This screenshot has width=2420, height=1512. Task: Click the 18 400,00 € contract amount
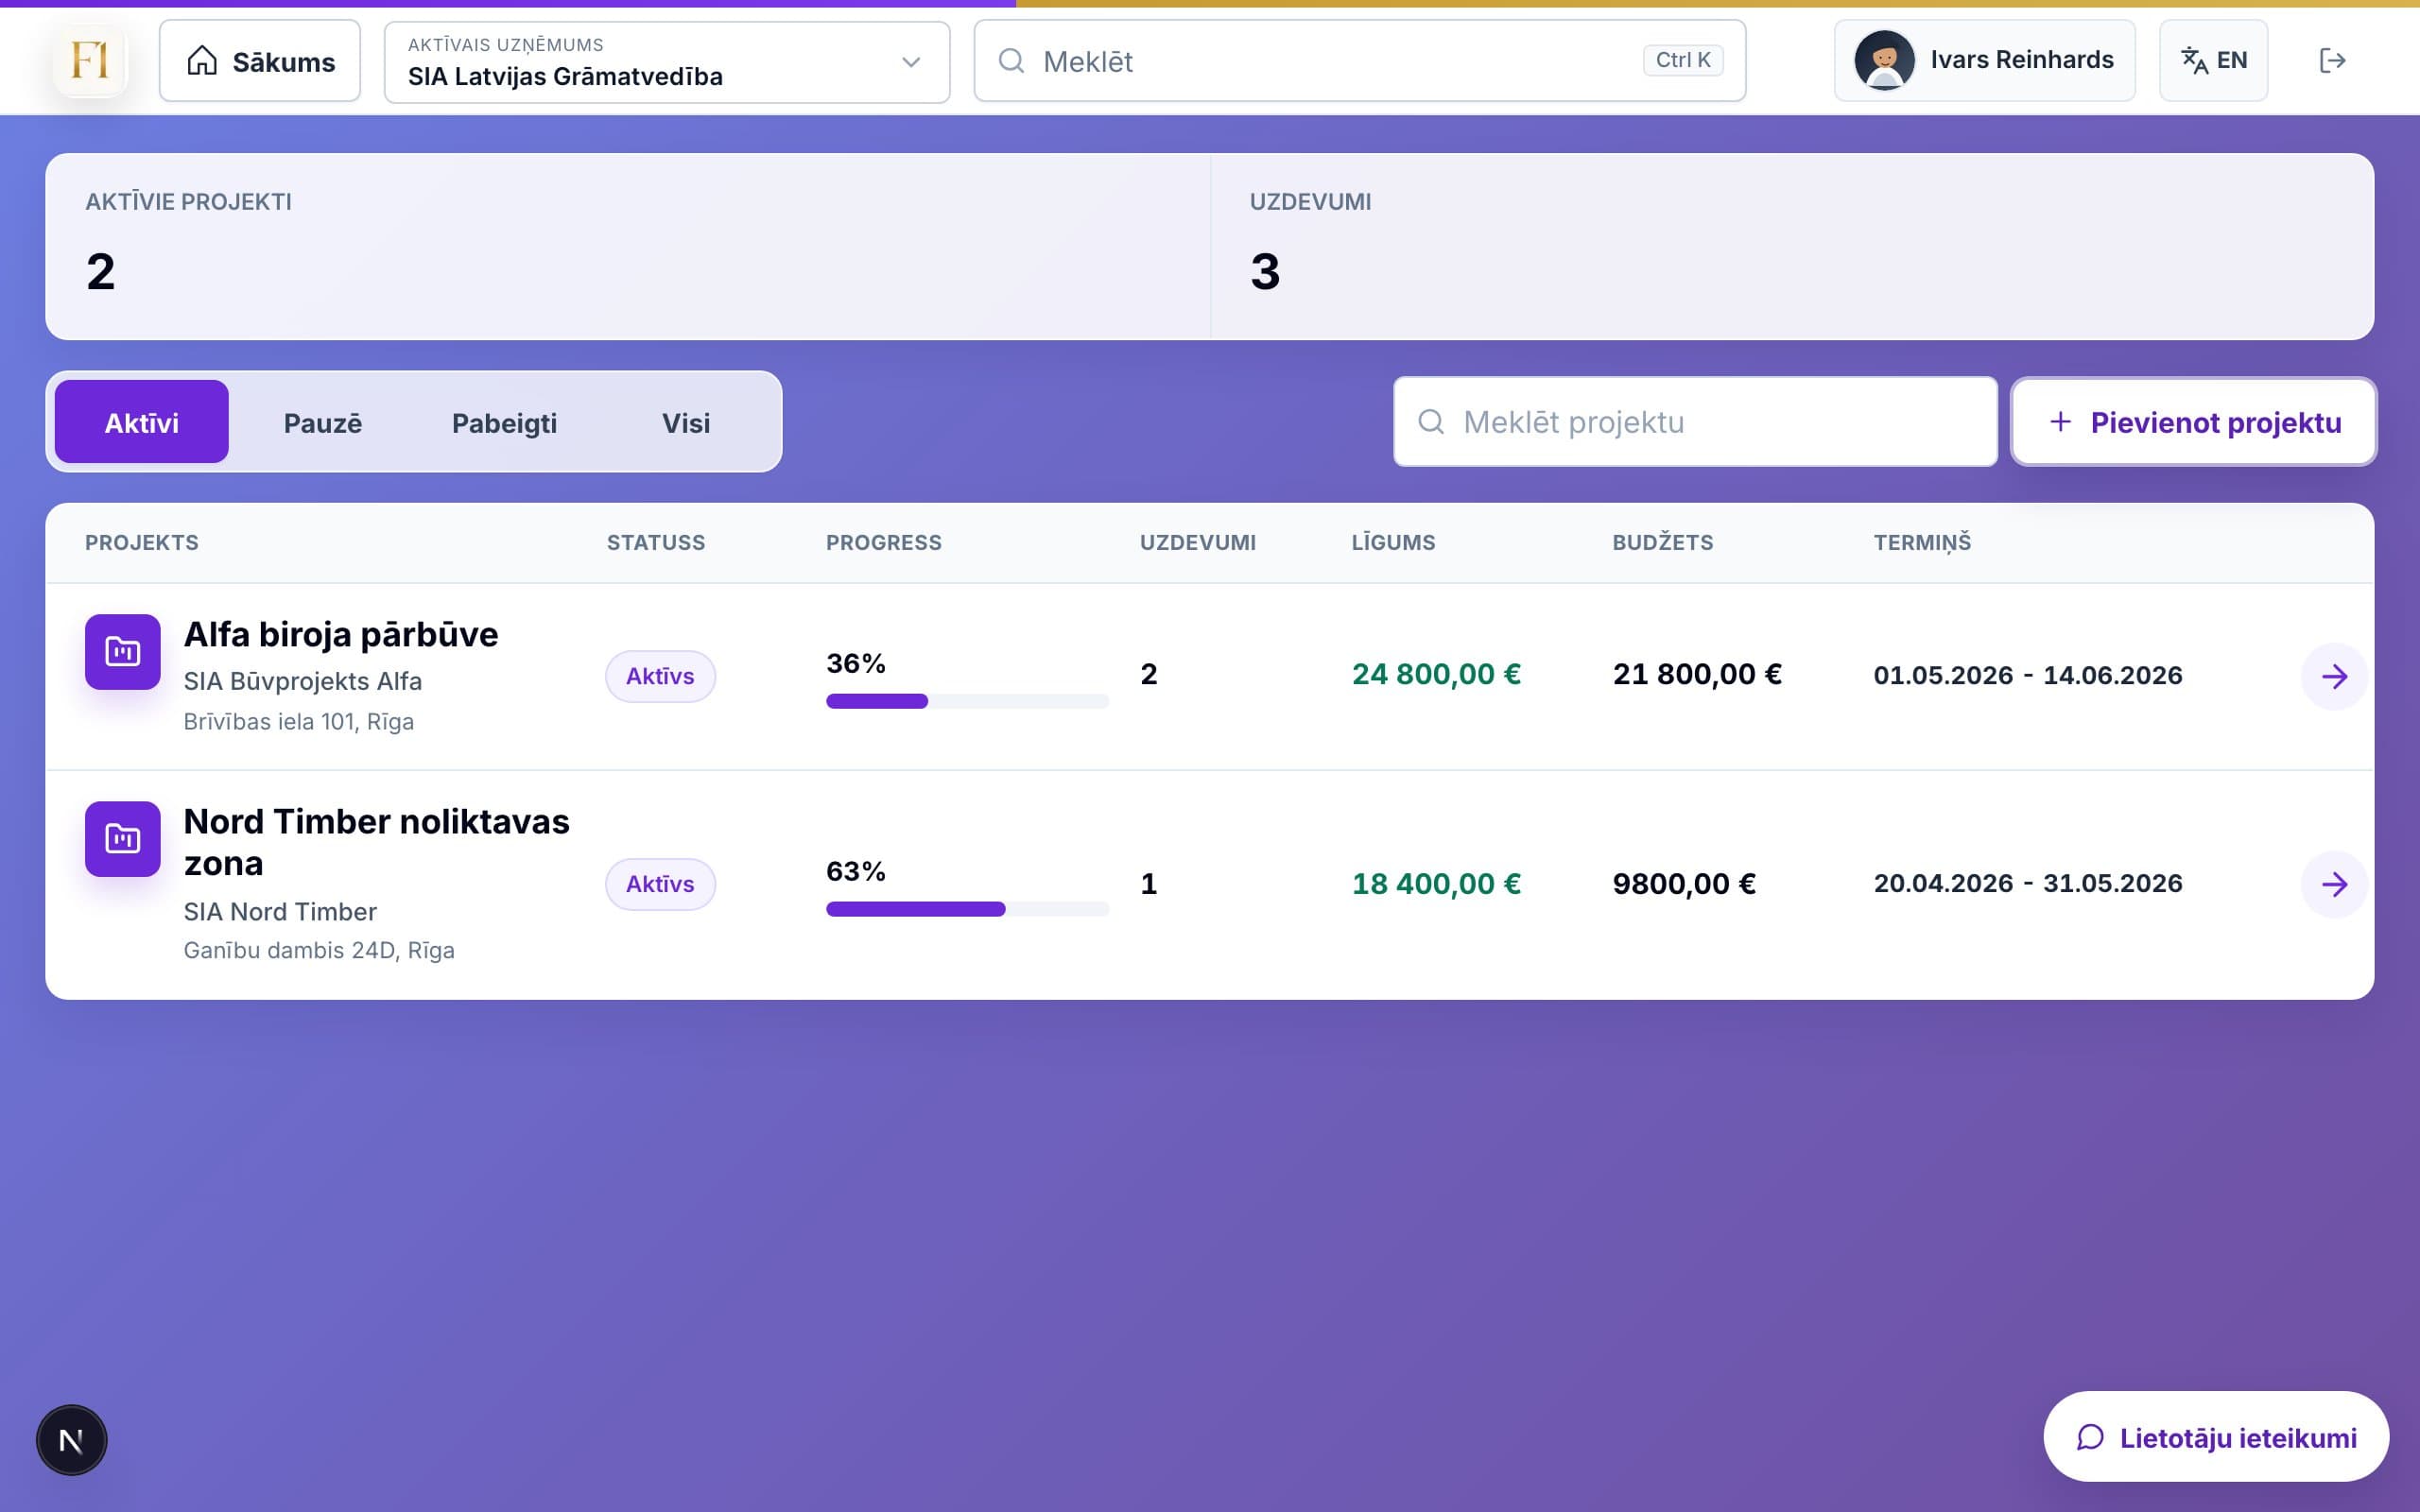pos(1436,884)
